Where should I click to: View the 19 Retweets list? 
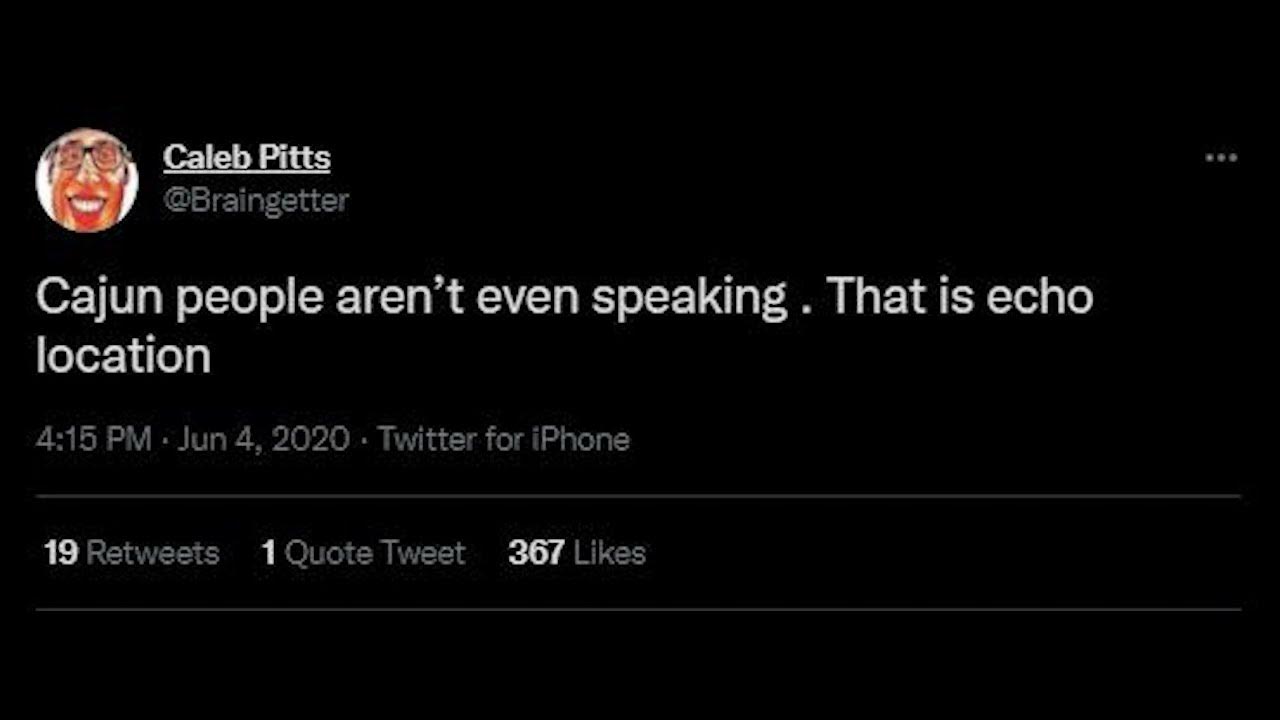[131, 553]
